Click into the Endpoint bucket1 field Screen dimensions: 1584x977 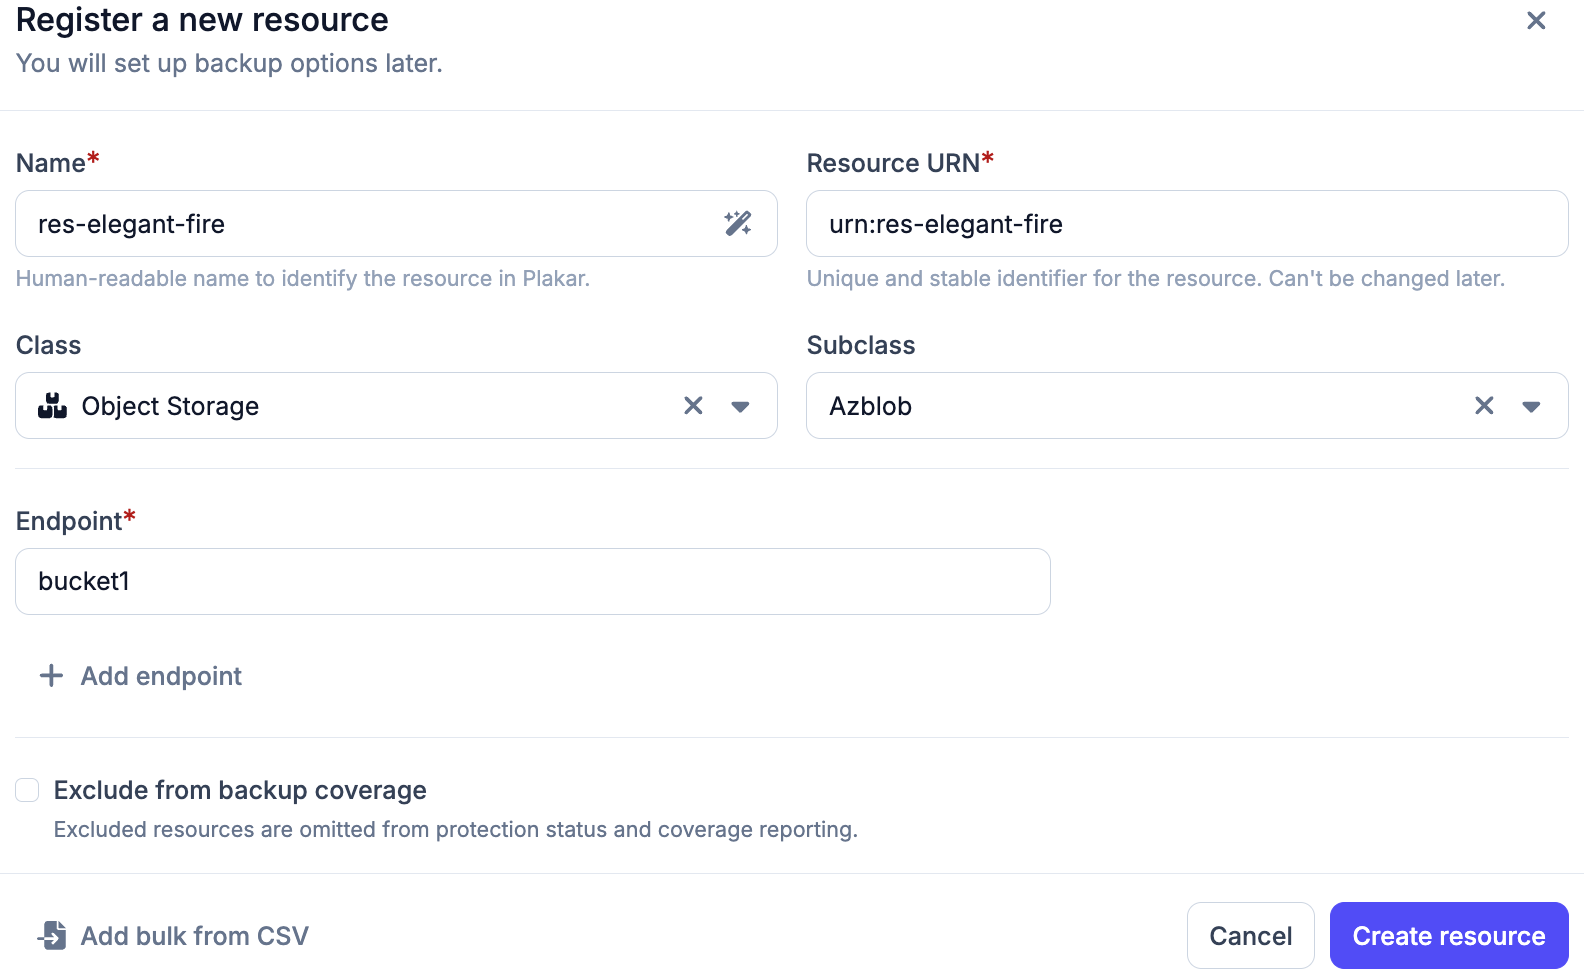[533, 581]
